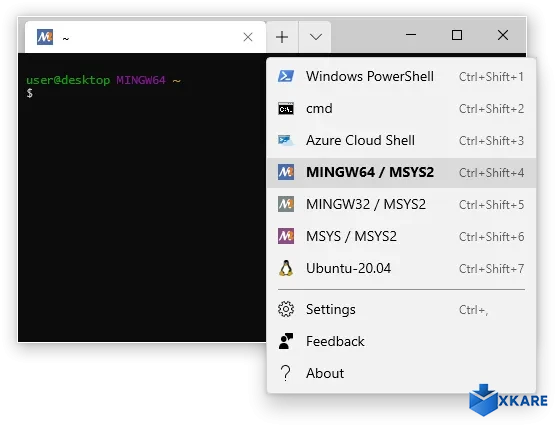Image resolution: width=558 pixels, height=428 pixels.
Task: Click the Ctrl+, shortcut beside Settings
Action: (x=473, y=310)
